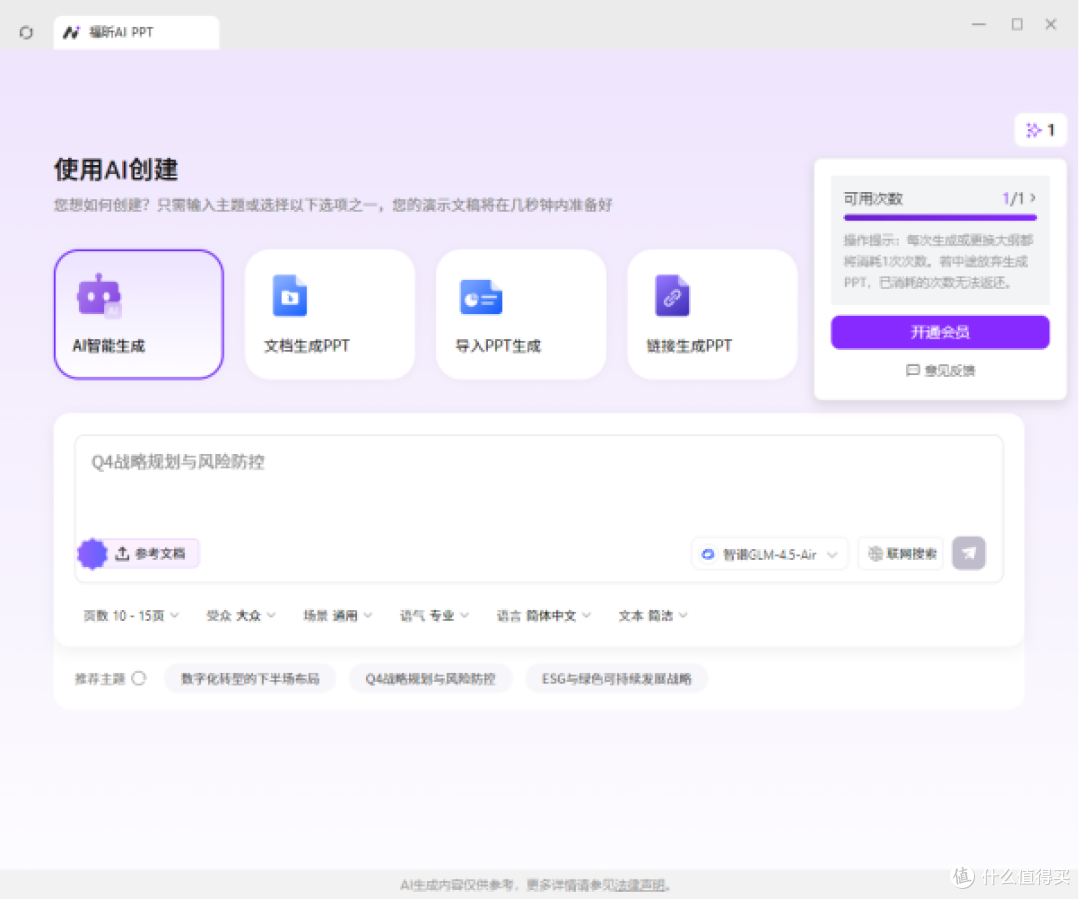
Task: Choose the 文档生成PPT card
Action: pos(330,314)
